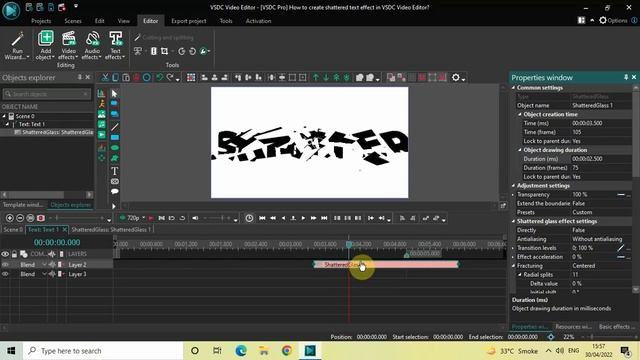Toggle visibility of Layer 2

5,265
